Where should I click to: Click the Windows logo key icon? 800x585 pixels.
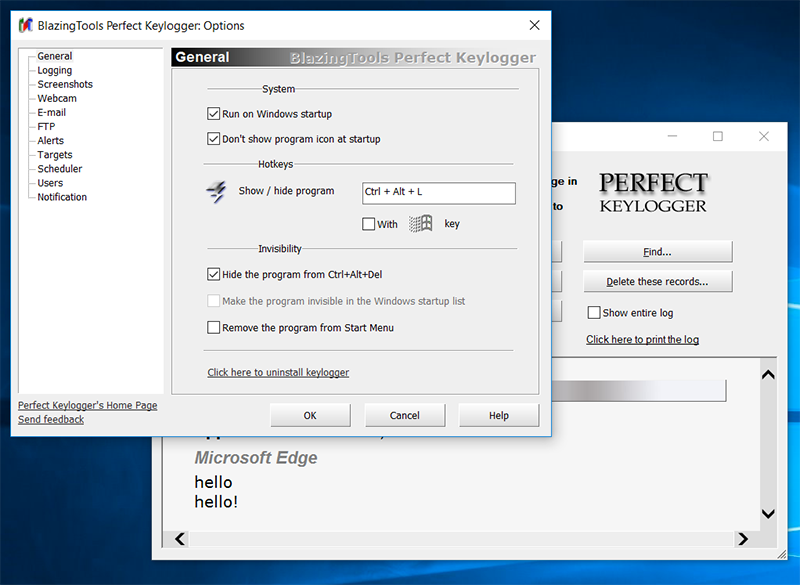tap(421, 223)
